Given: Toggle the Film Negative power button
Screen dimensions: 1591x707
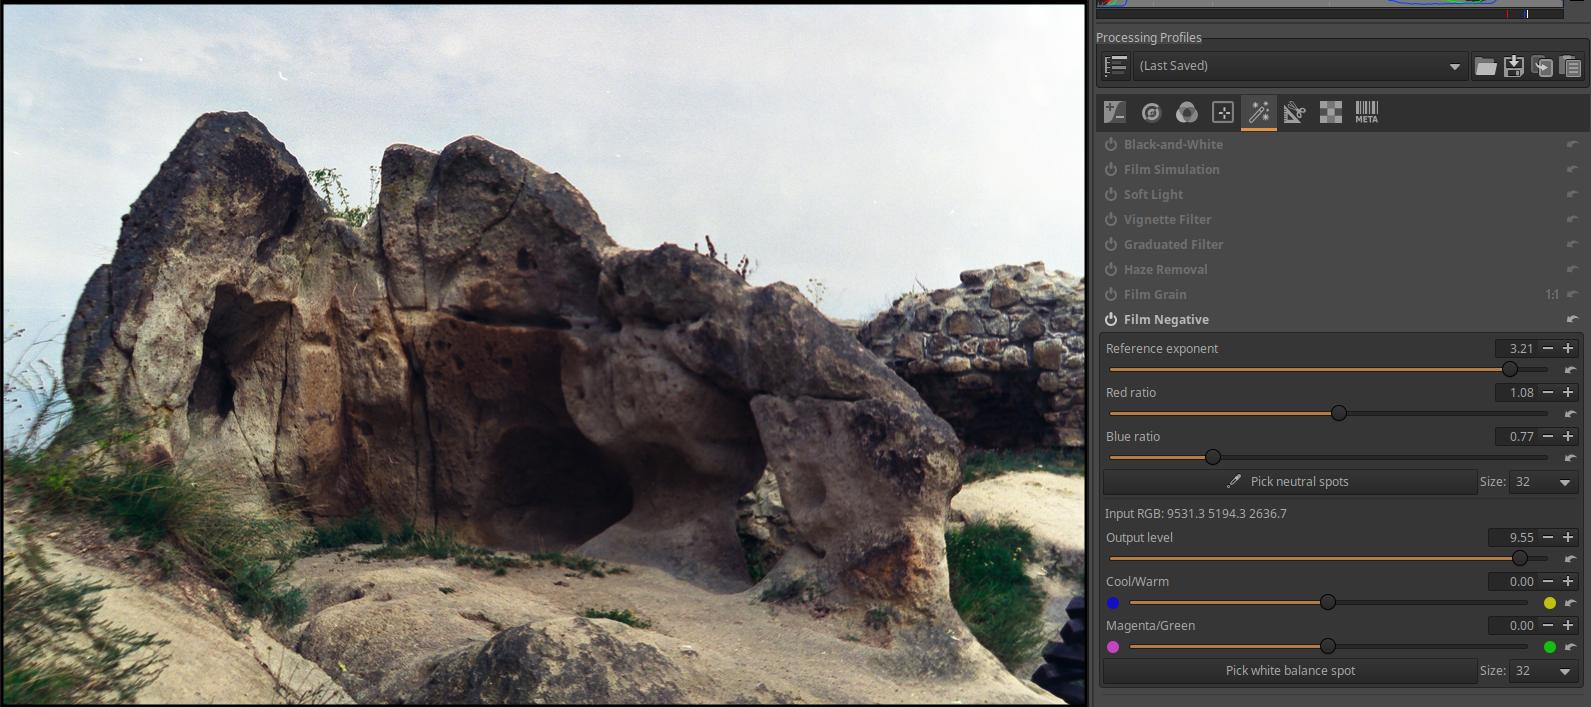Looking at the screenshot, I should coord(1111,320).
